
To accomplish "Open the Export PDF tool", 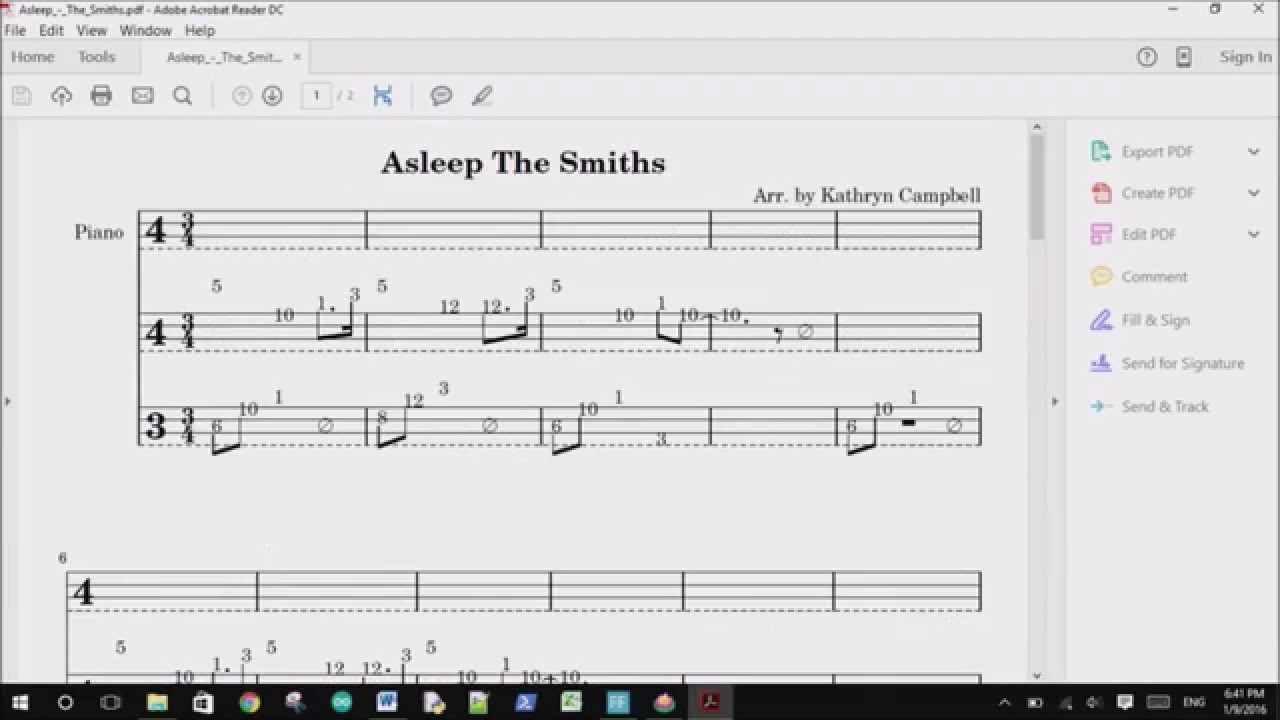I will tap(1157, 152).
